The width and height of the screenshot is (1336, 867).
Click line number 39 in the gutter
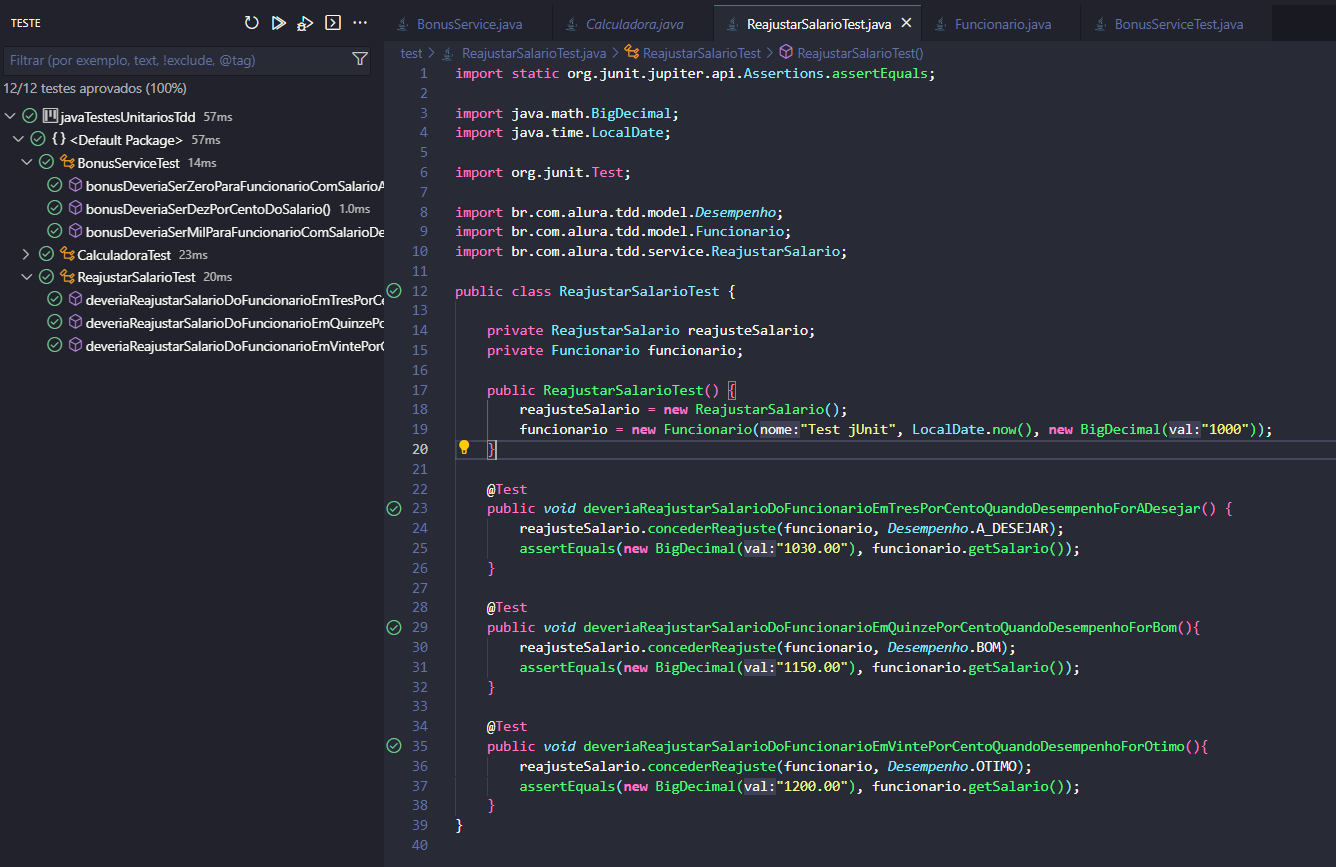(420, 825)
